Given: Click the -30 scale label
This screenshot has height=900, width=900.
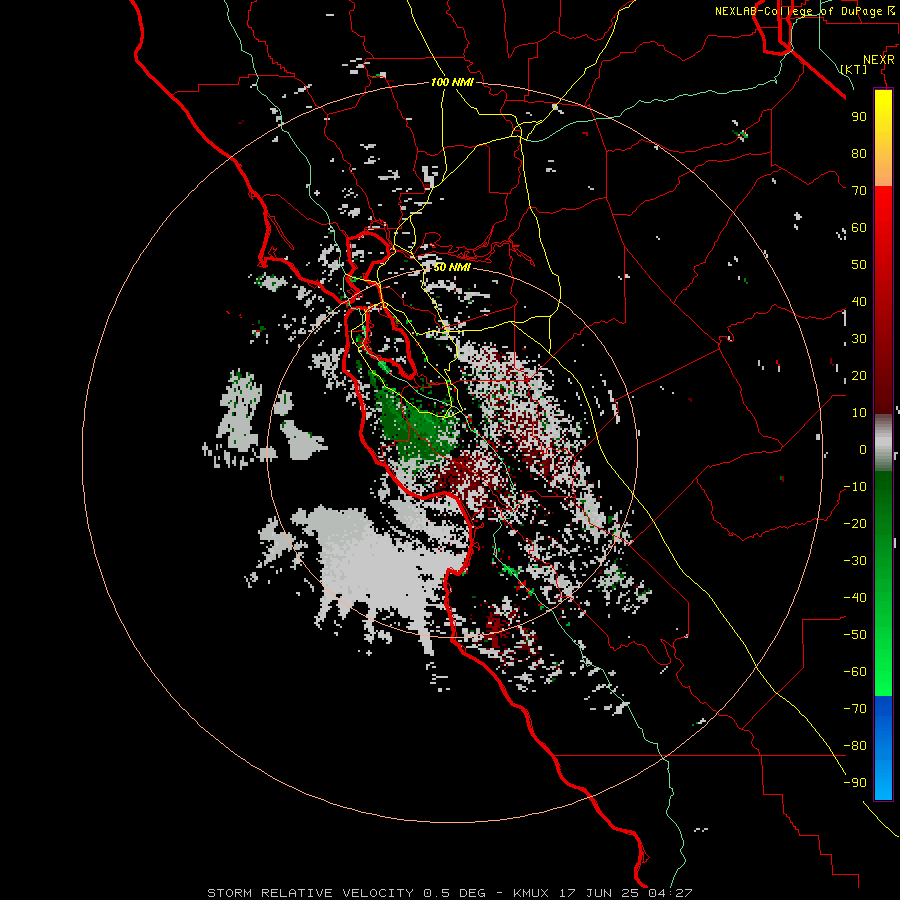Looking at the screenshot, I should click(855, 561).
